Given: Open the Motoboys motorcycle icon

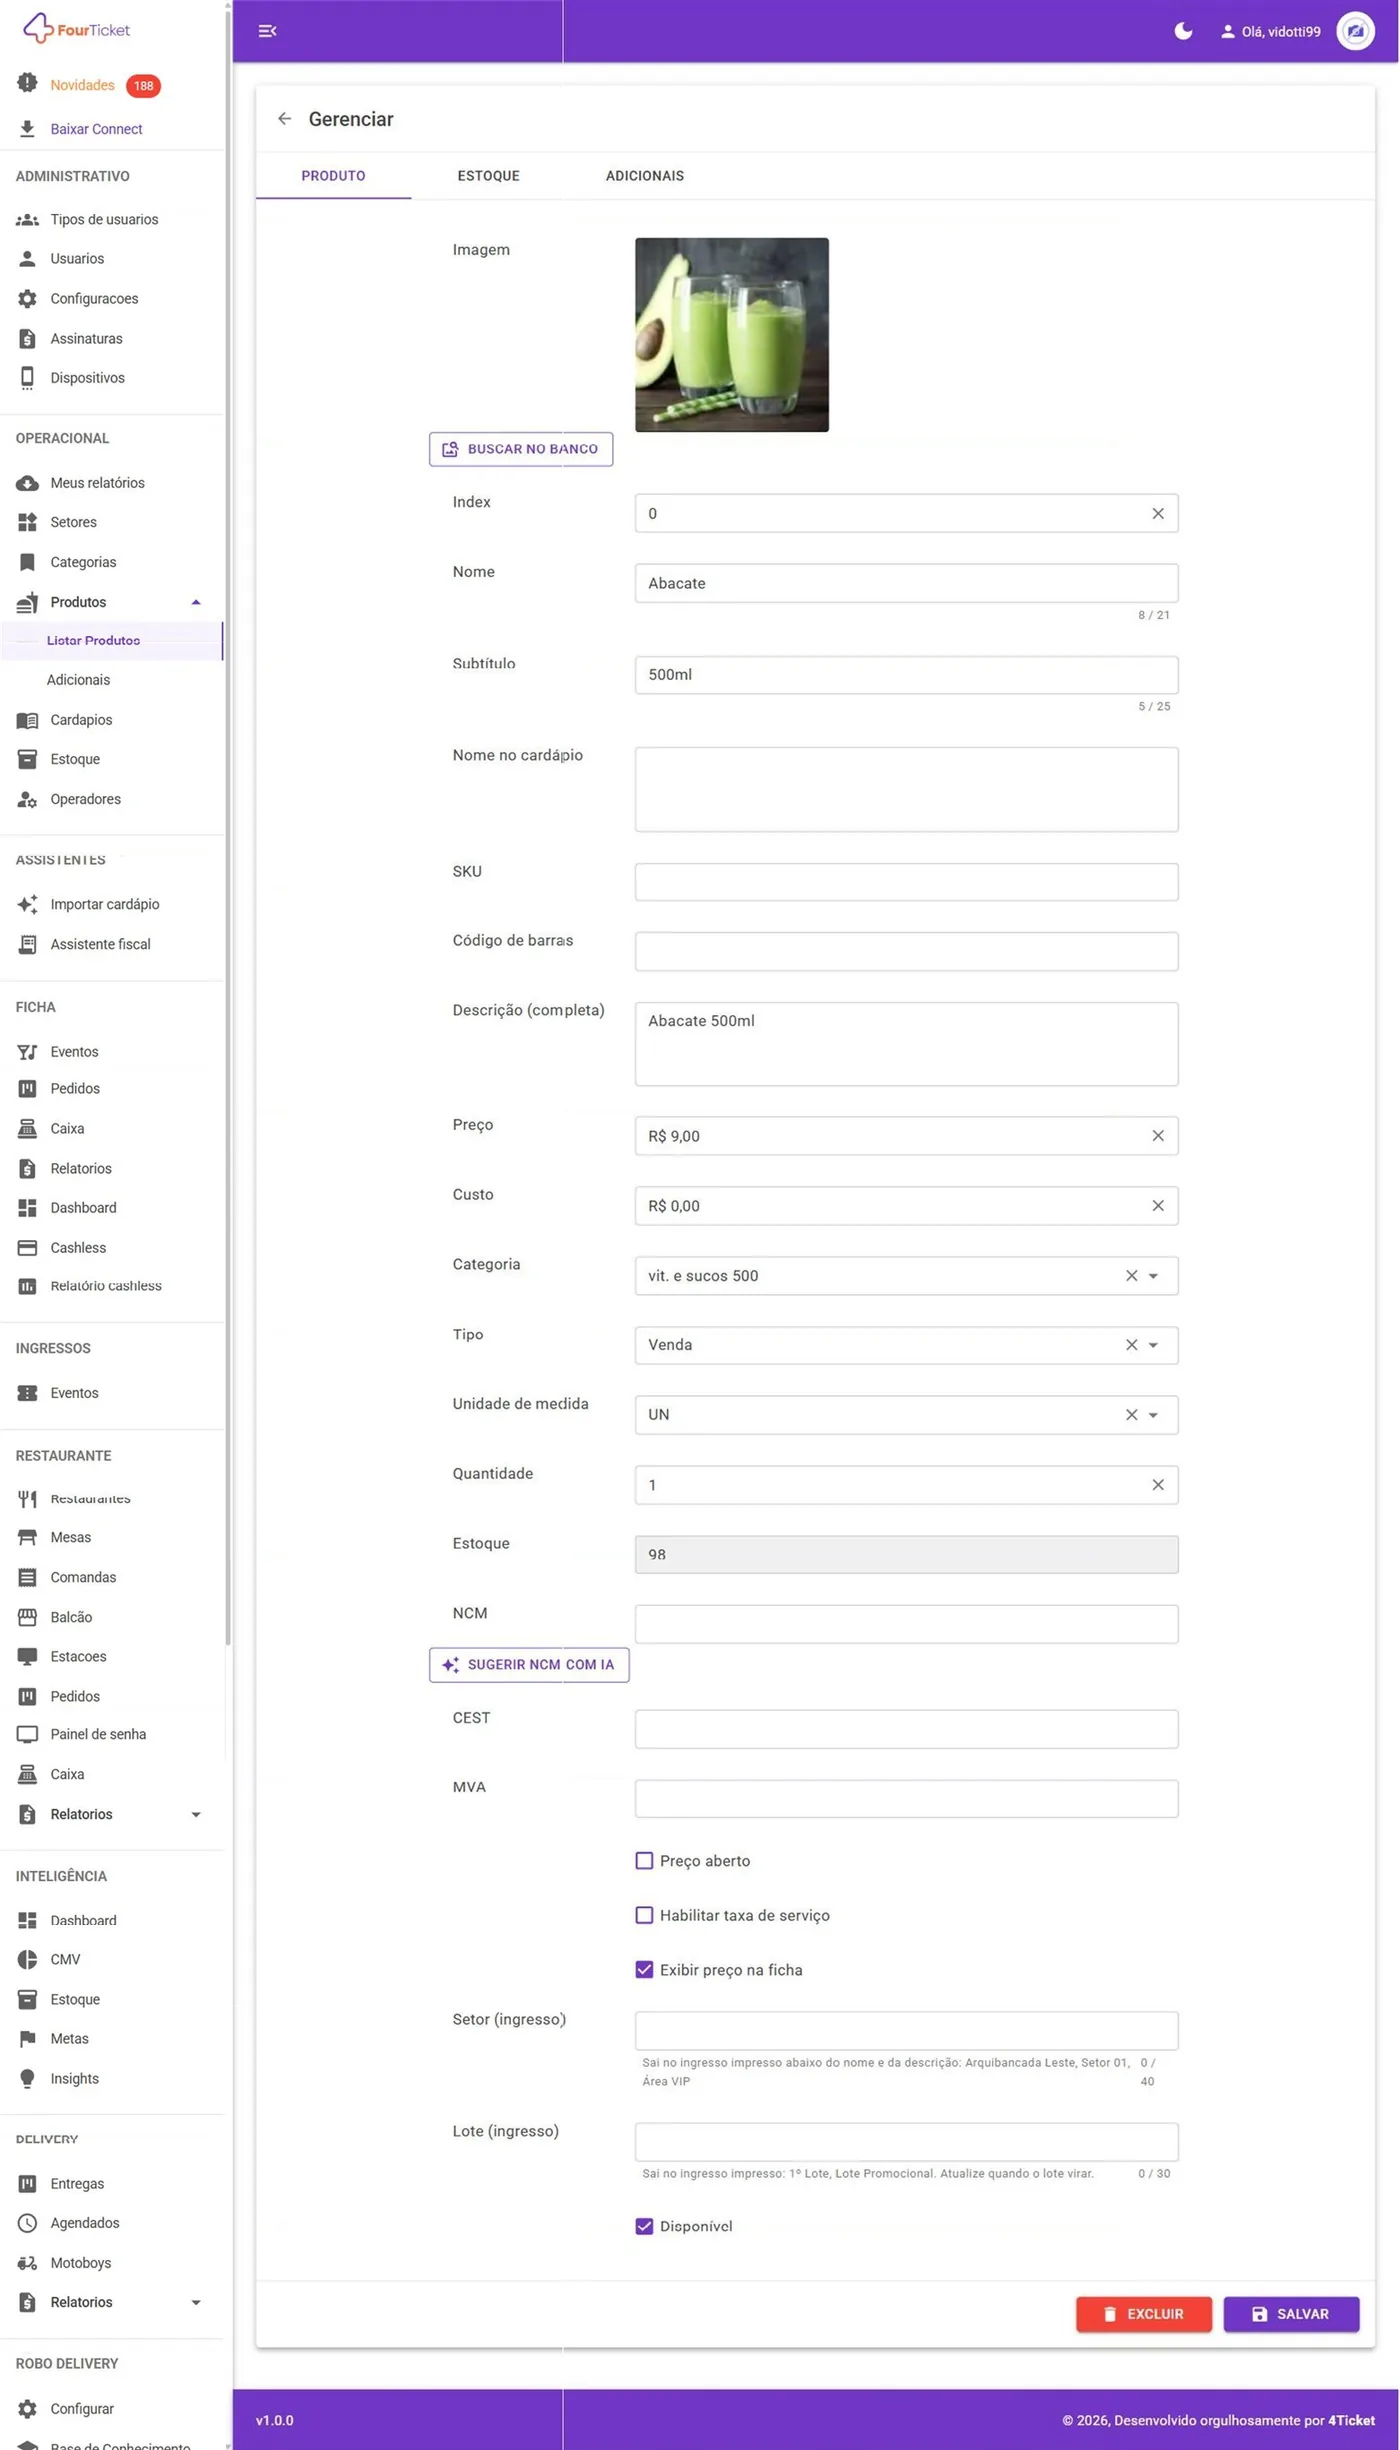Looking at the screenshot, I should (x=27, y=2262).
